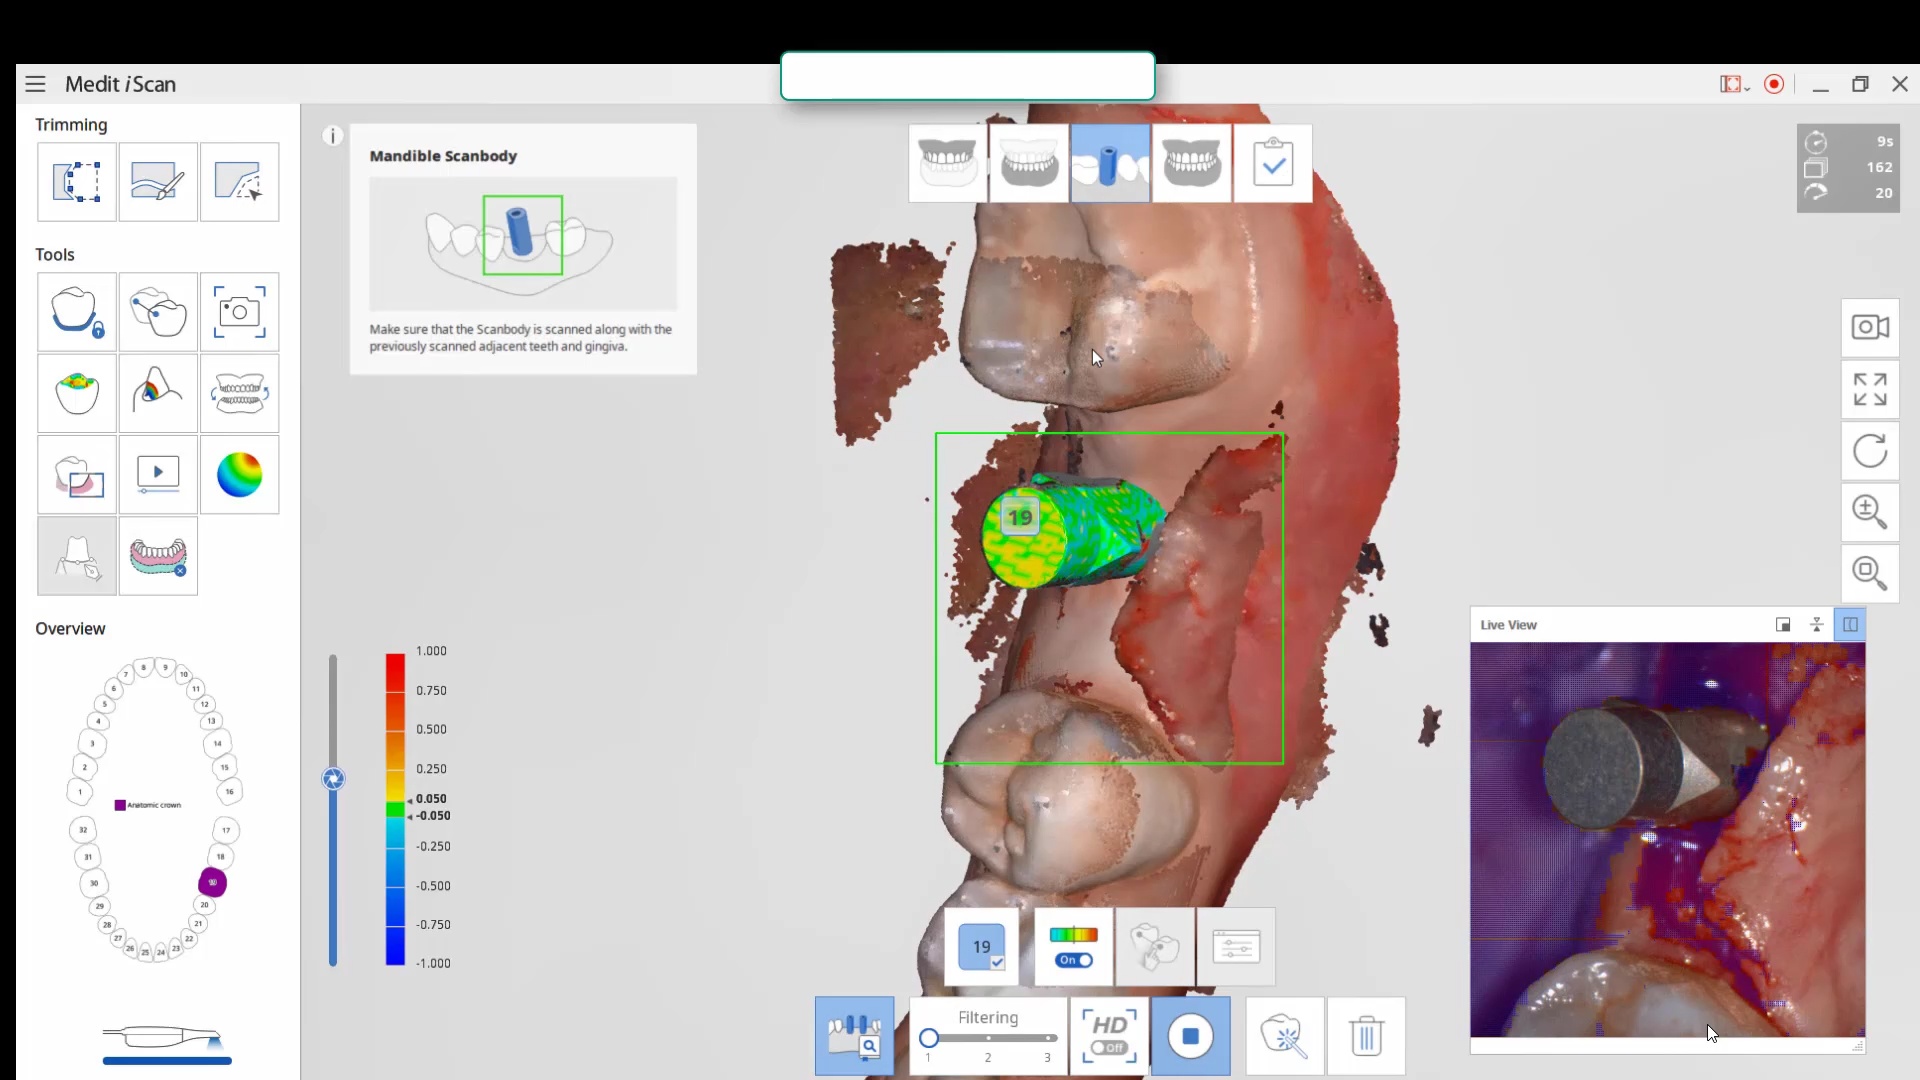Image resolution: width=1920 pixels, height=1080 pixels.
Task: Select tooth 8 in the overview chart
Action: pos(143,667)
